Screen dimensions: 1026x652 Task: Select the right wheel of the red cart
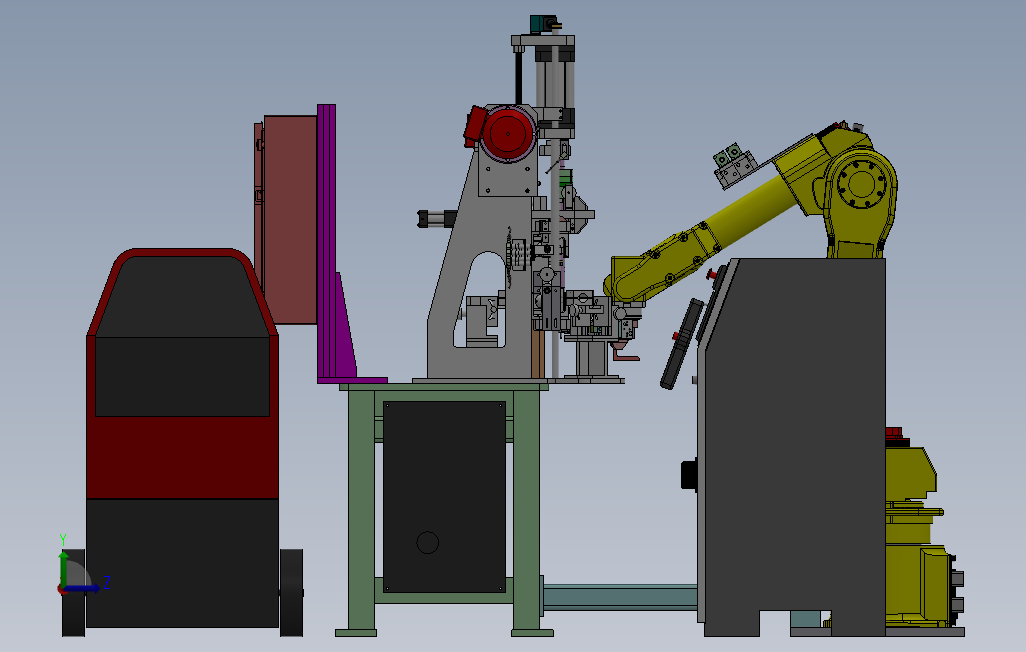pyautogui.click(x=291, y=592)
